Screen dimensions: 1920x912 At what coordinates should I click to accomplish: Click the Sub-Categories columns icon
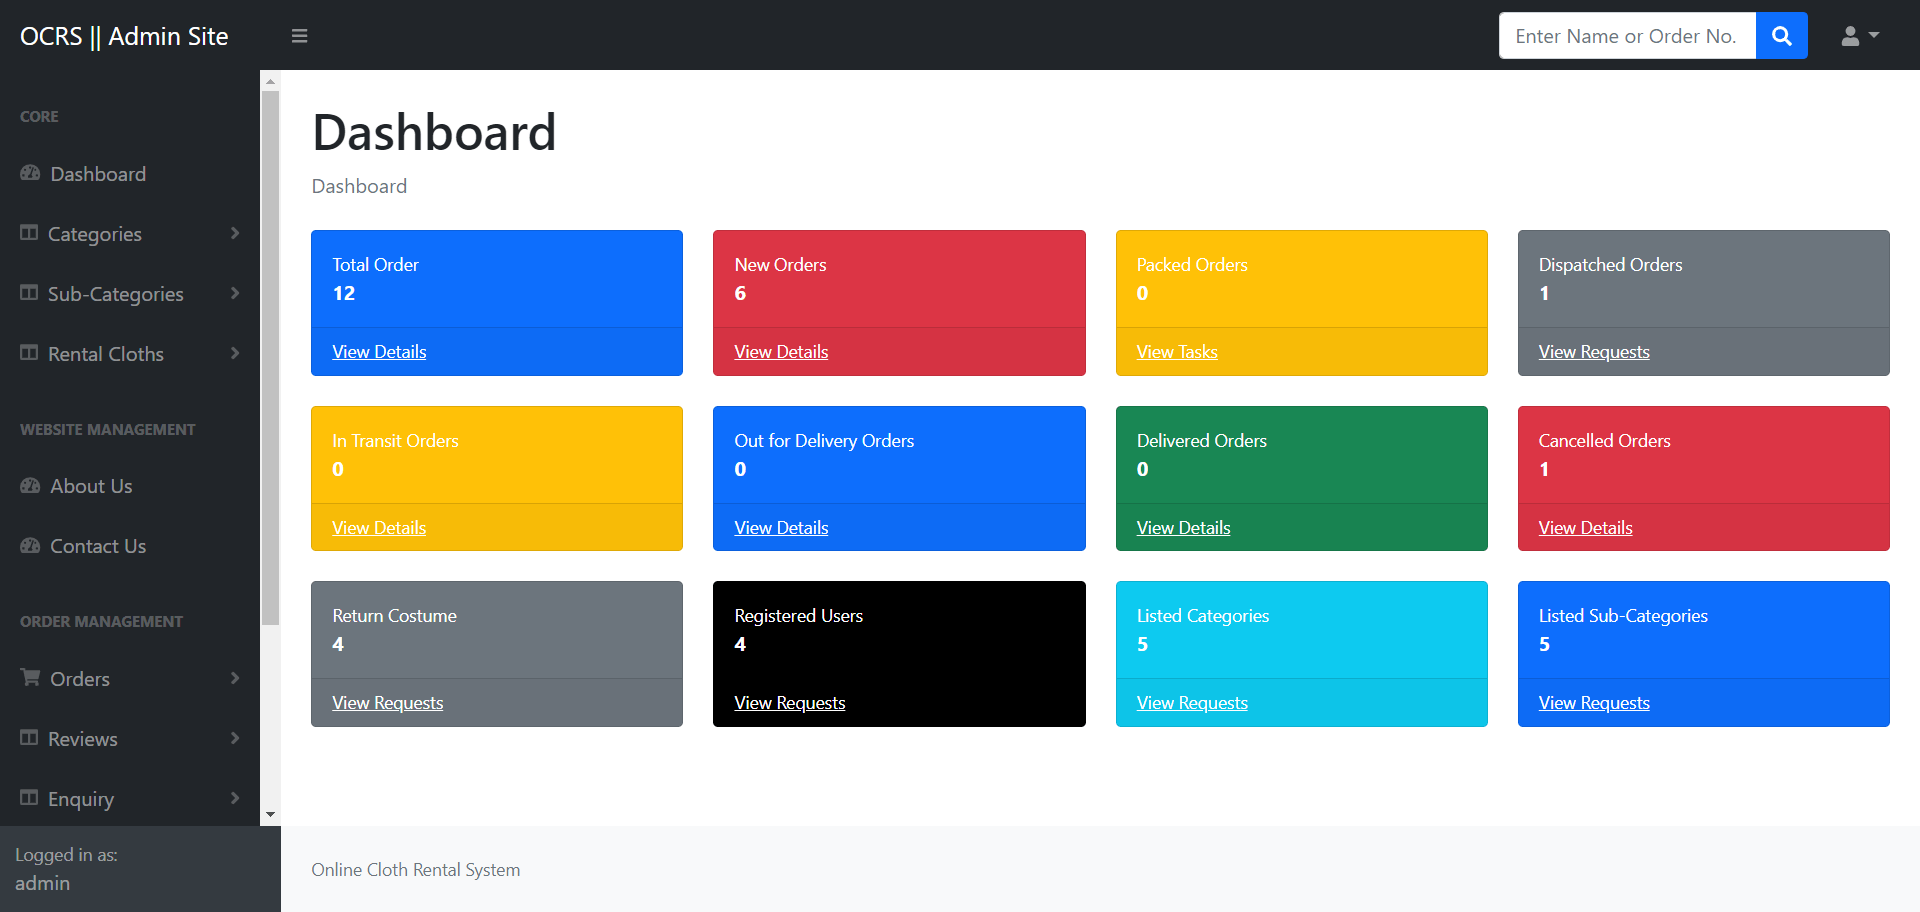pos(29,293)
